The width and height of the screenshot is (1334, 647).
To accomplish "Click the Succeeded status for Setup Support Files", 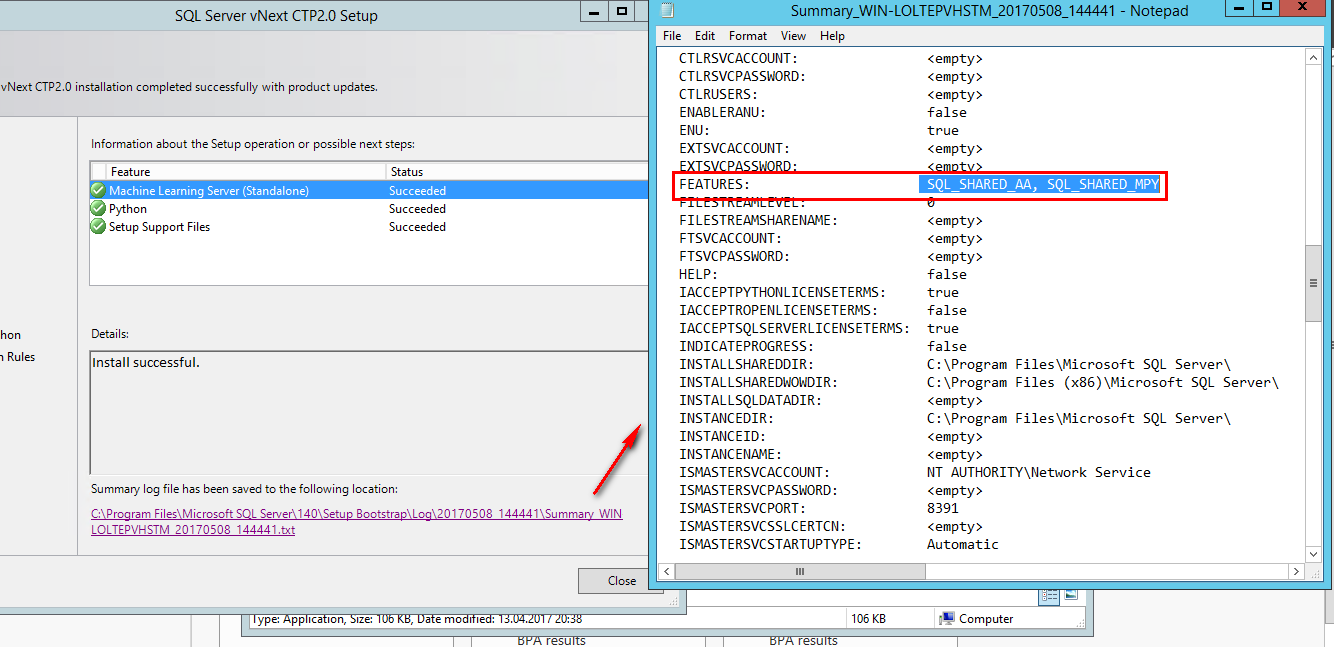I will (417, 227).
